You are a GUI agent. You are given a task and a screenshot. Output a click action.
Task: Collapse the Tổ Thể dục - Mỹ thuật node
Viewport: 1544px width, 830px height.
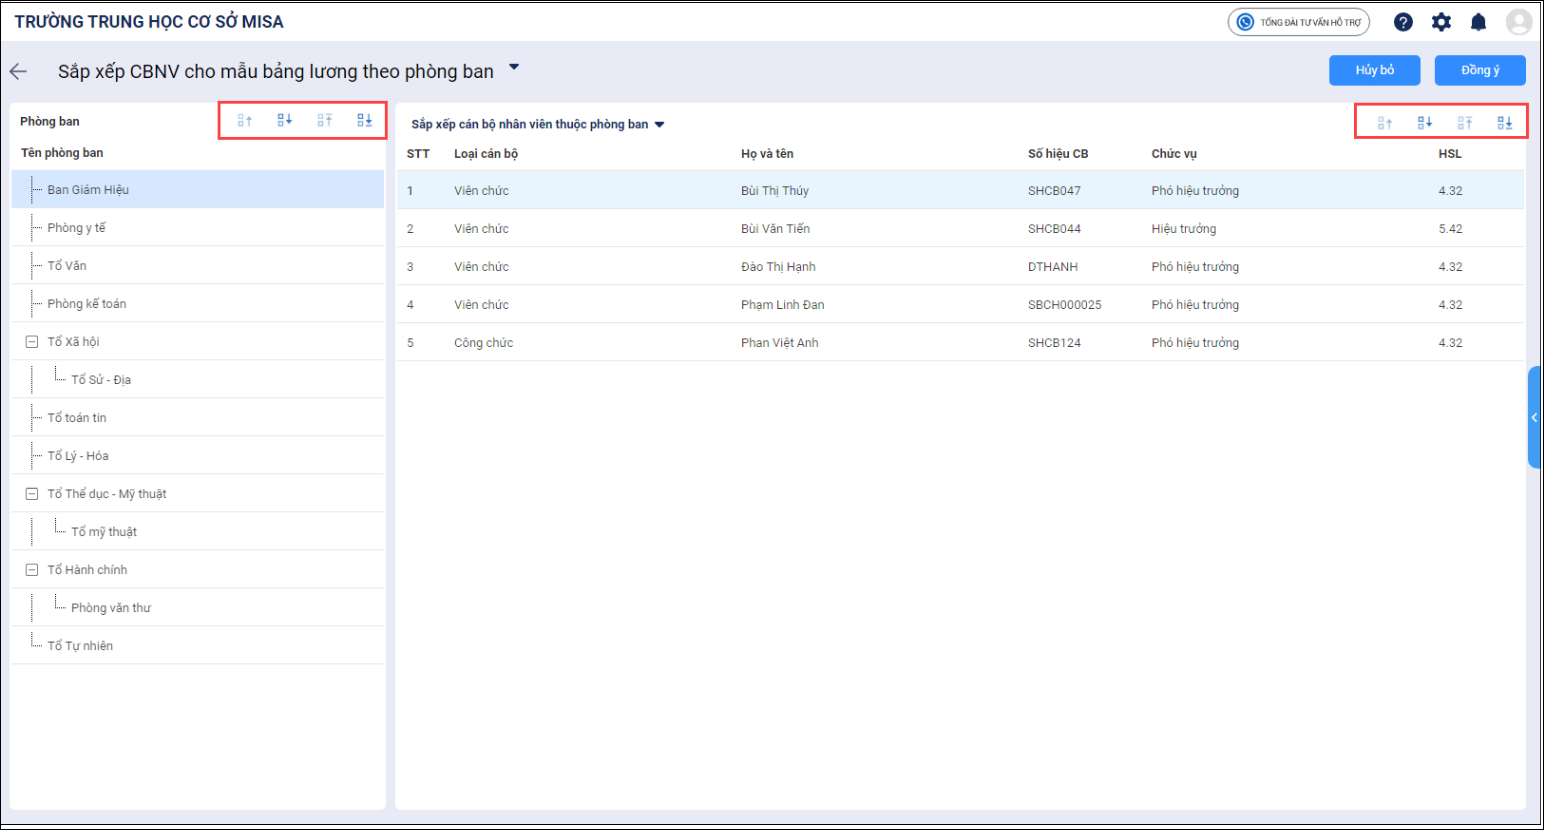(31, 494)
